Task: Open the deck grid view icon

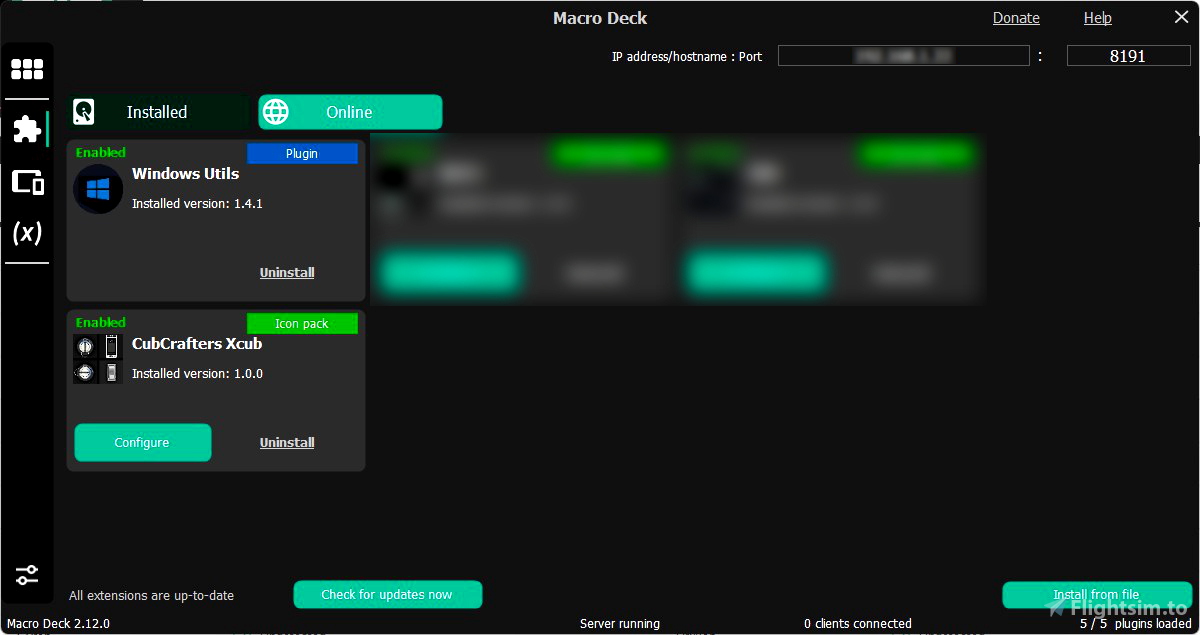Action: point(27,69)
